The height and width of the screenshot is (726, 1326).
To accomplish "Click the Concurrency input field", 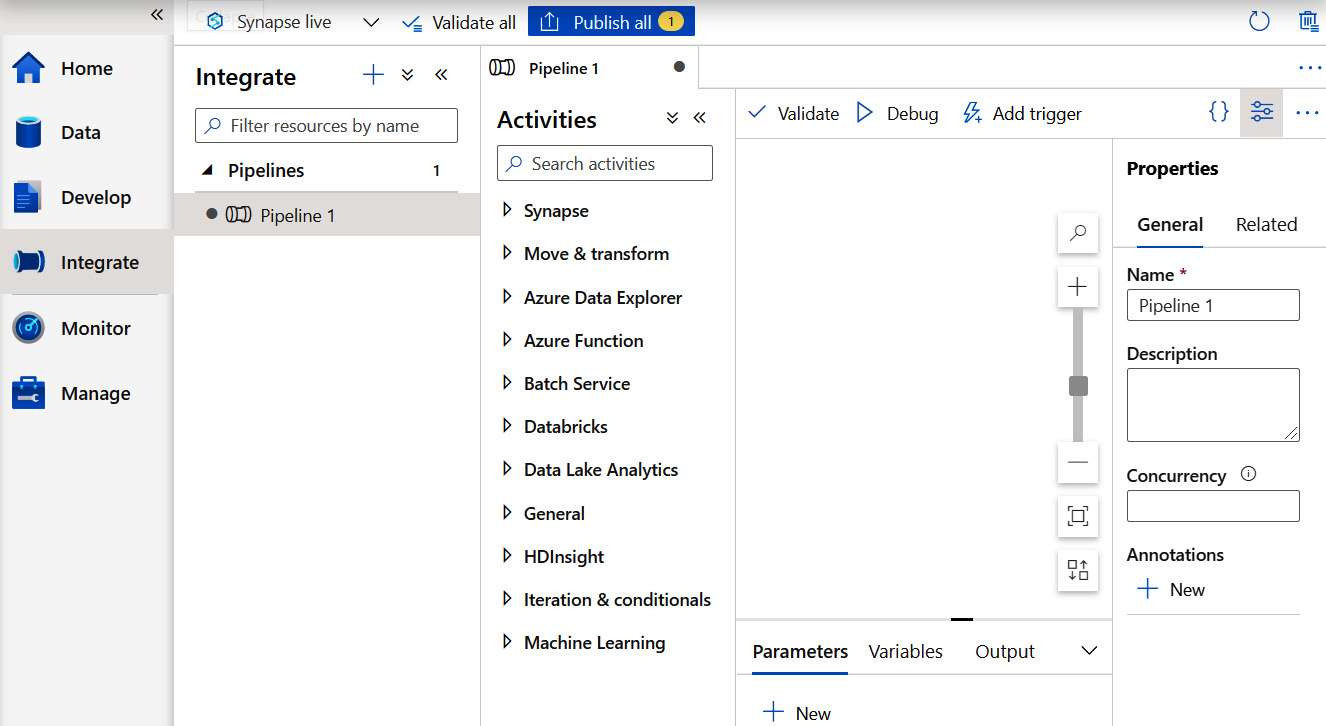I will coord(1213,506).
